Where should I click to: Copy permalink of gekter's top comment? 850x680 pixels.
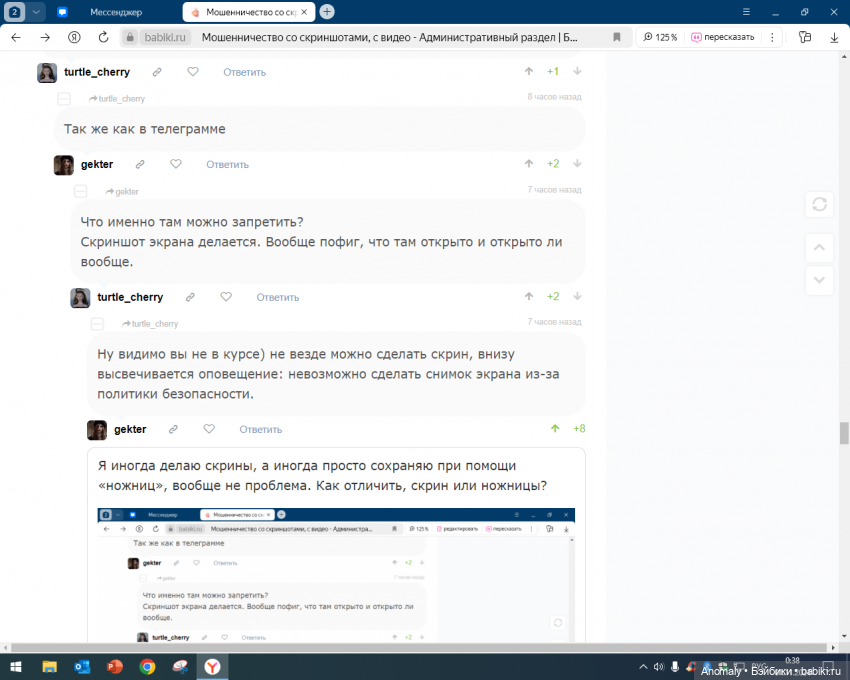(140, 164)
